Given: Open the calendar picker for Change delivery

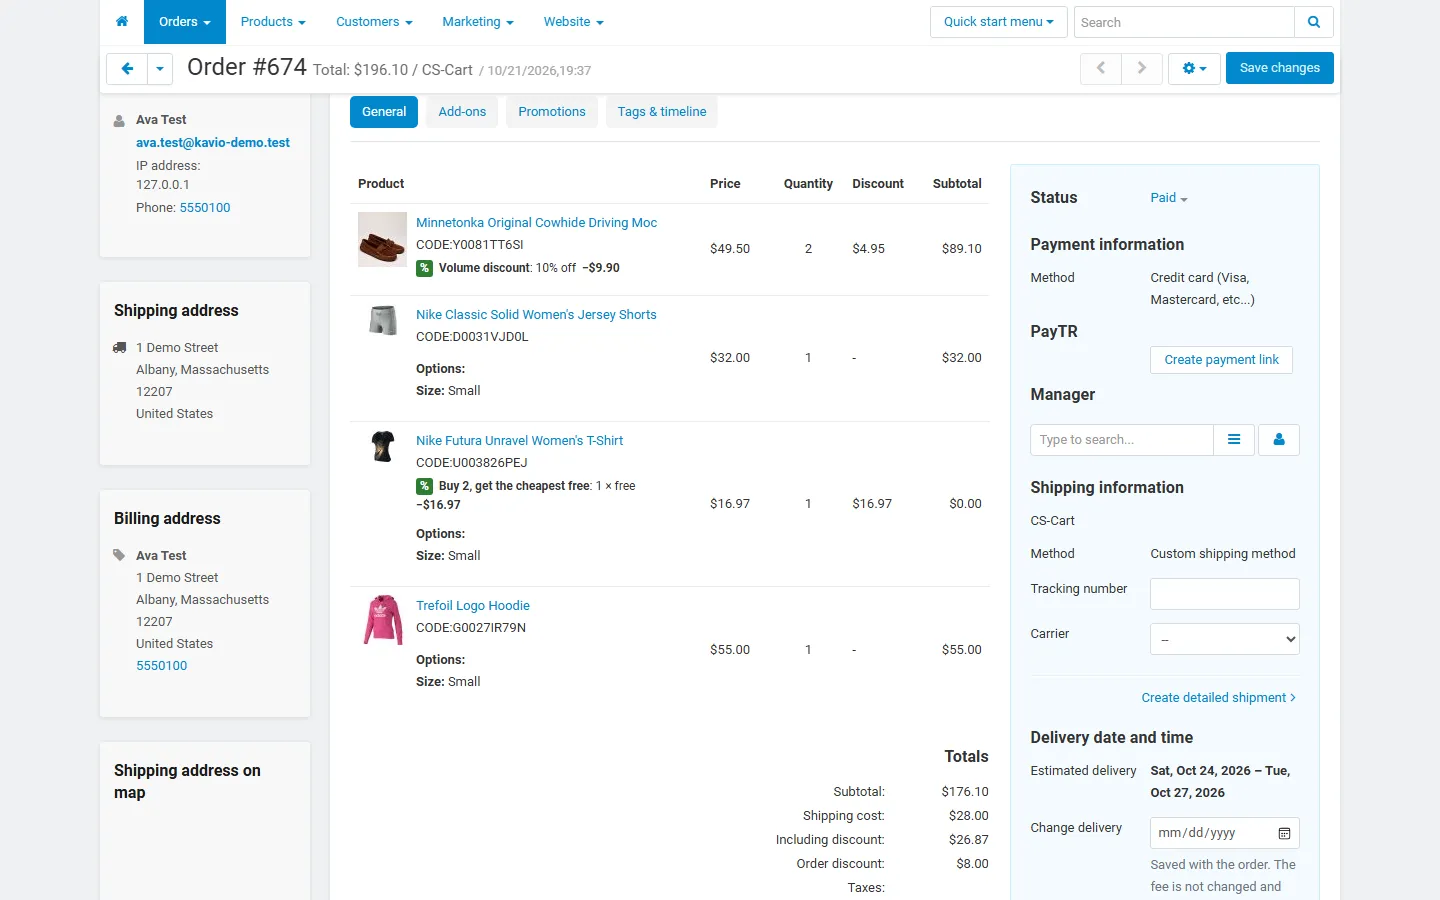Looking at the screenshot, I should coord(1284,833).
